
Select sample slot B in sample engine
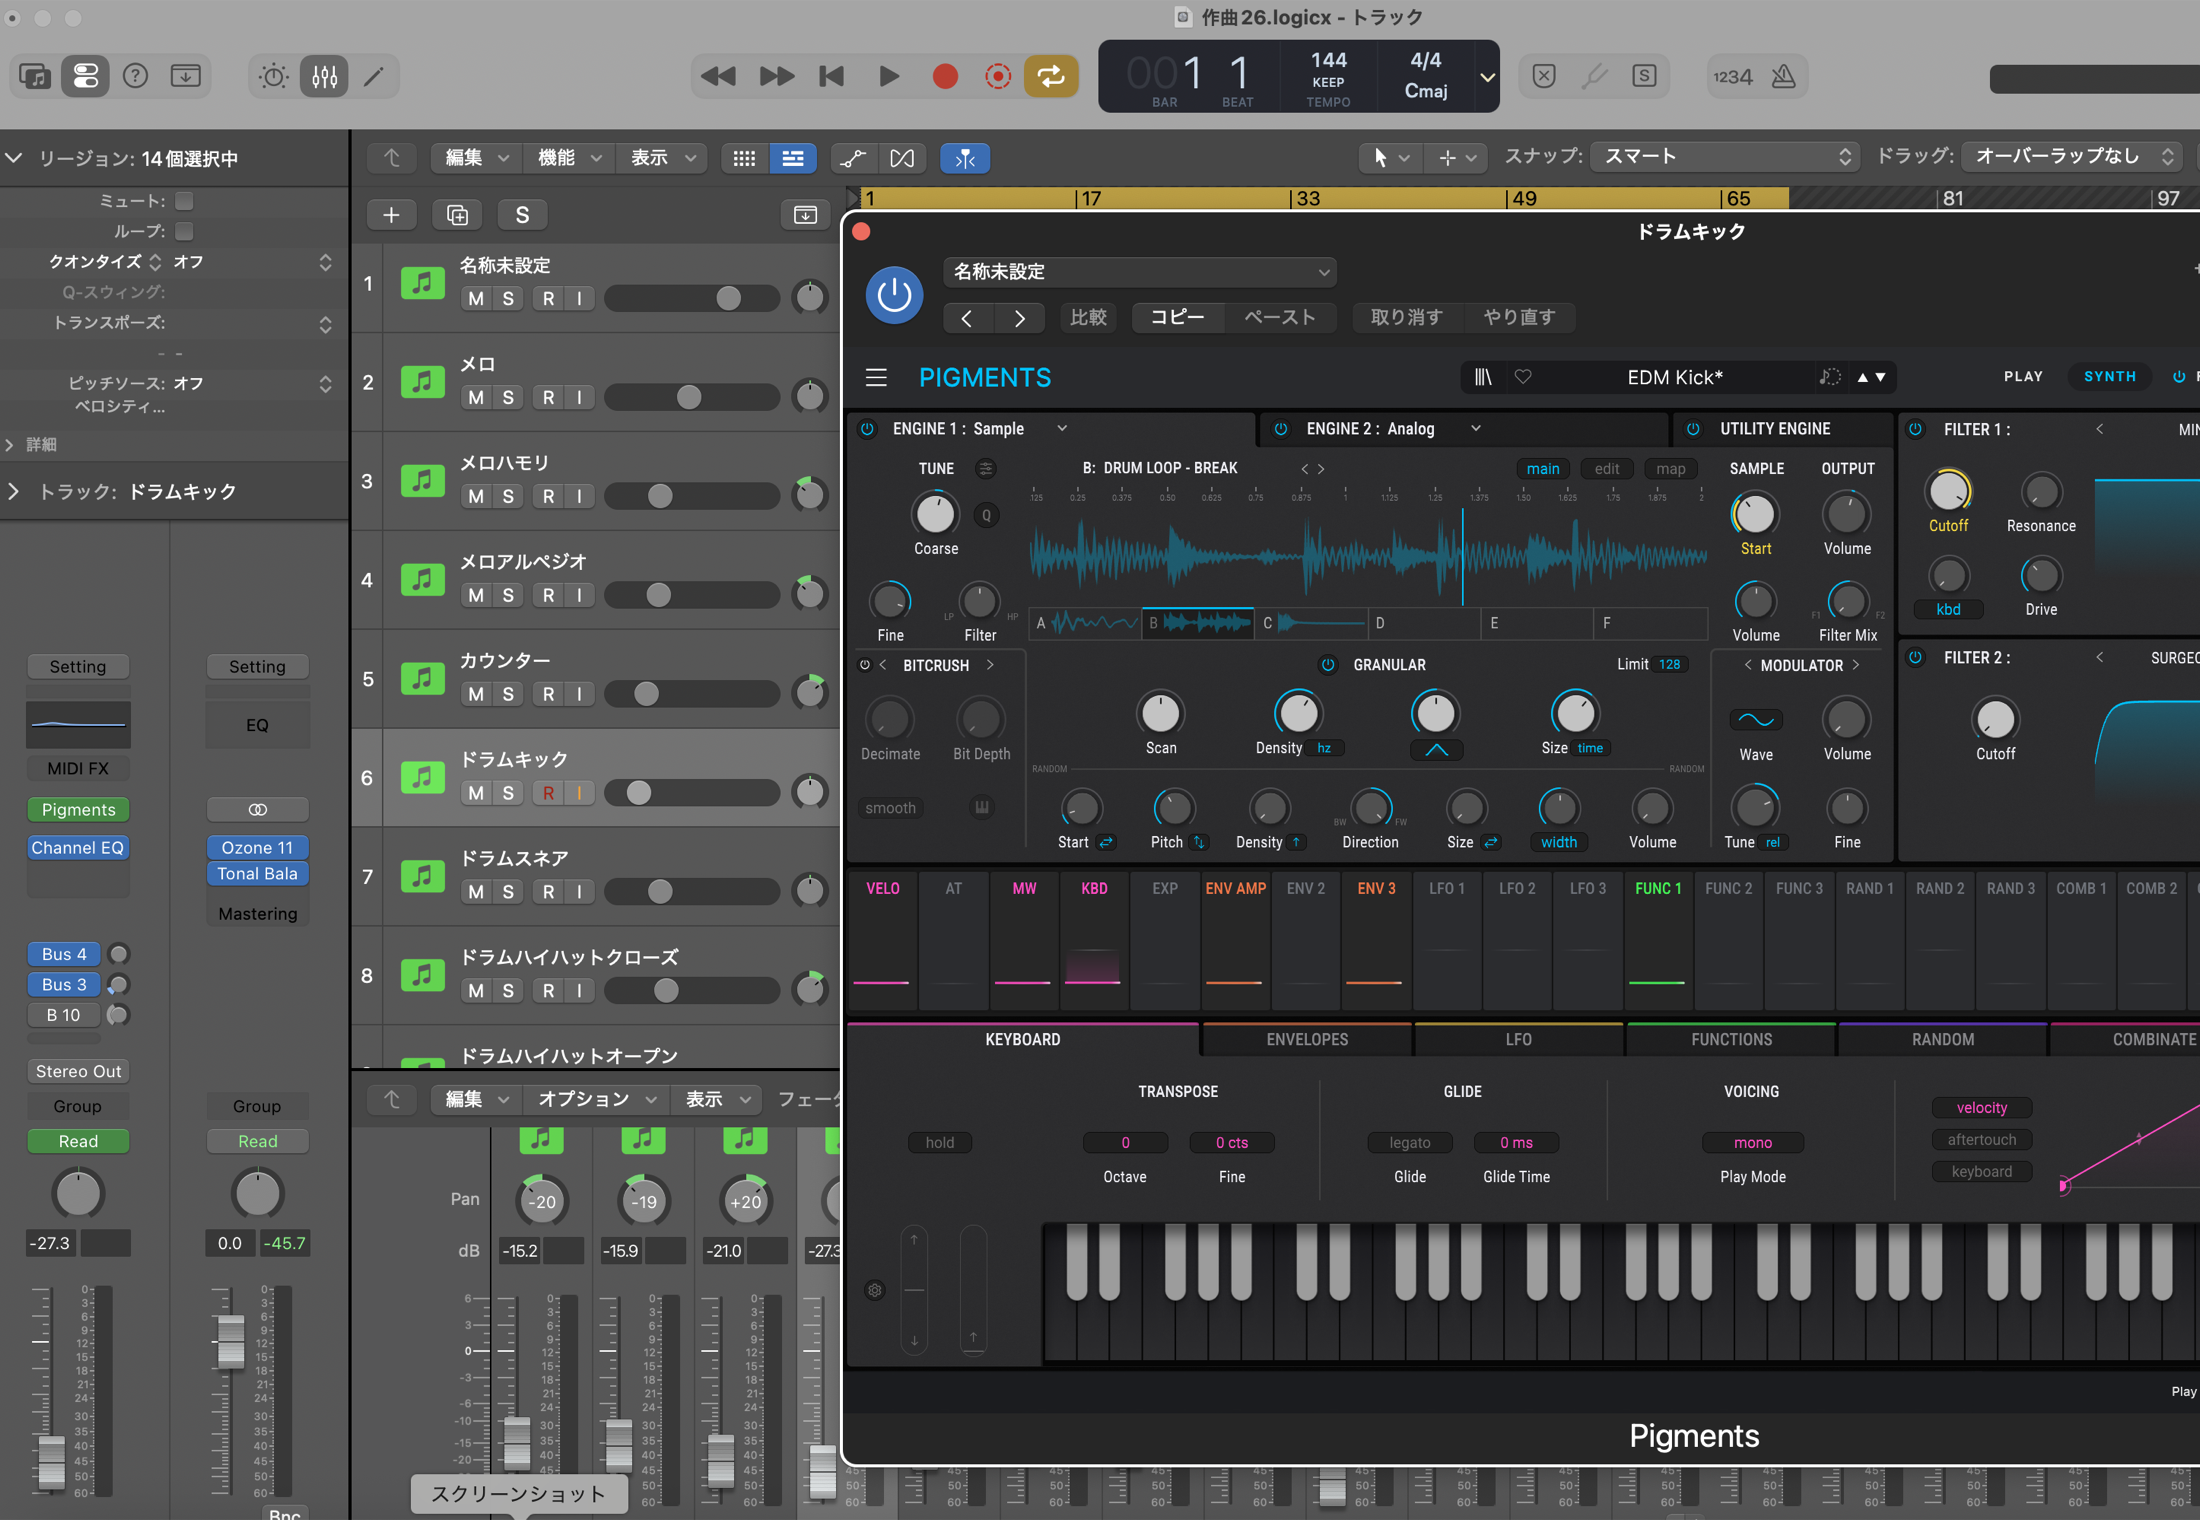tap(1198, 623)
